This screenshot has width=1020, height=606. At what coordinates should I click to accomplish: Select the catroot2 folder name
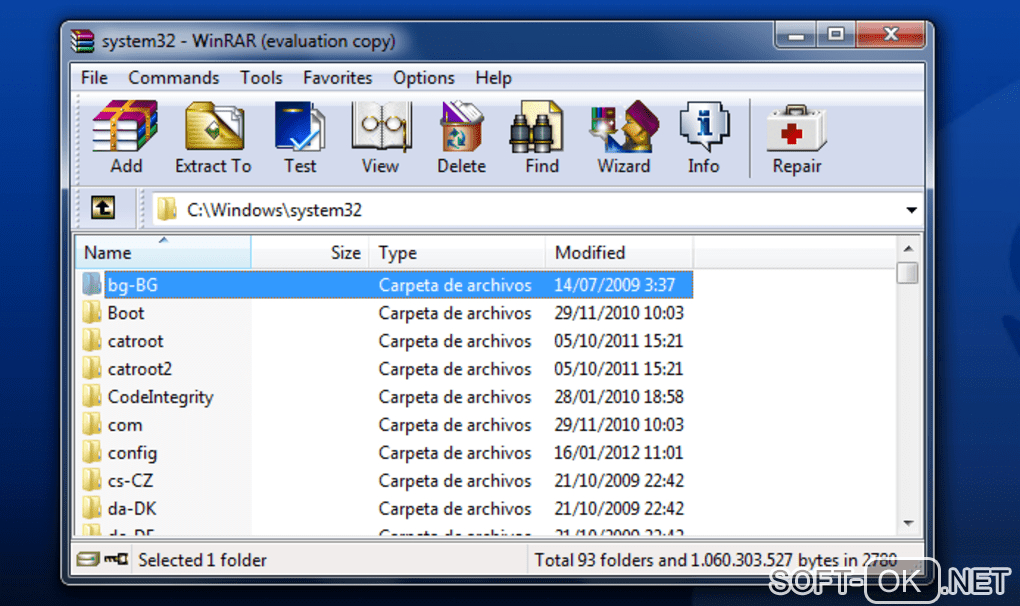coord(140,369)
